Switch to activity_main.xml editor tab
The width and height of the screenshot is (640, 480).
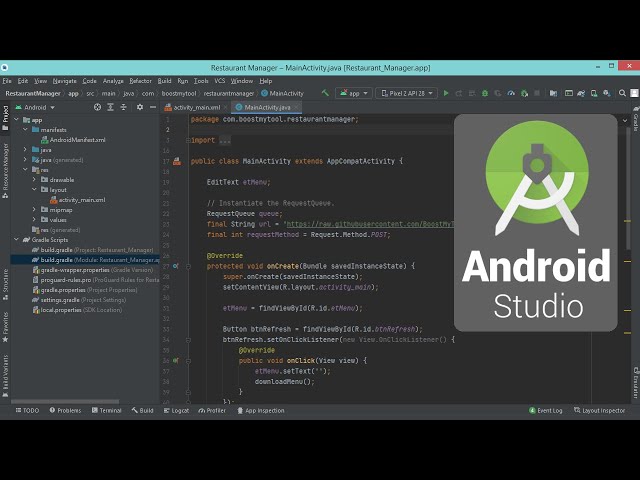click(197, 107)
